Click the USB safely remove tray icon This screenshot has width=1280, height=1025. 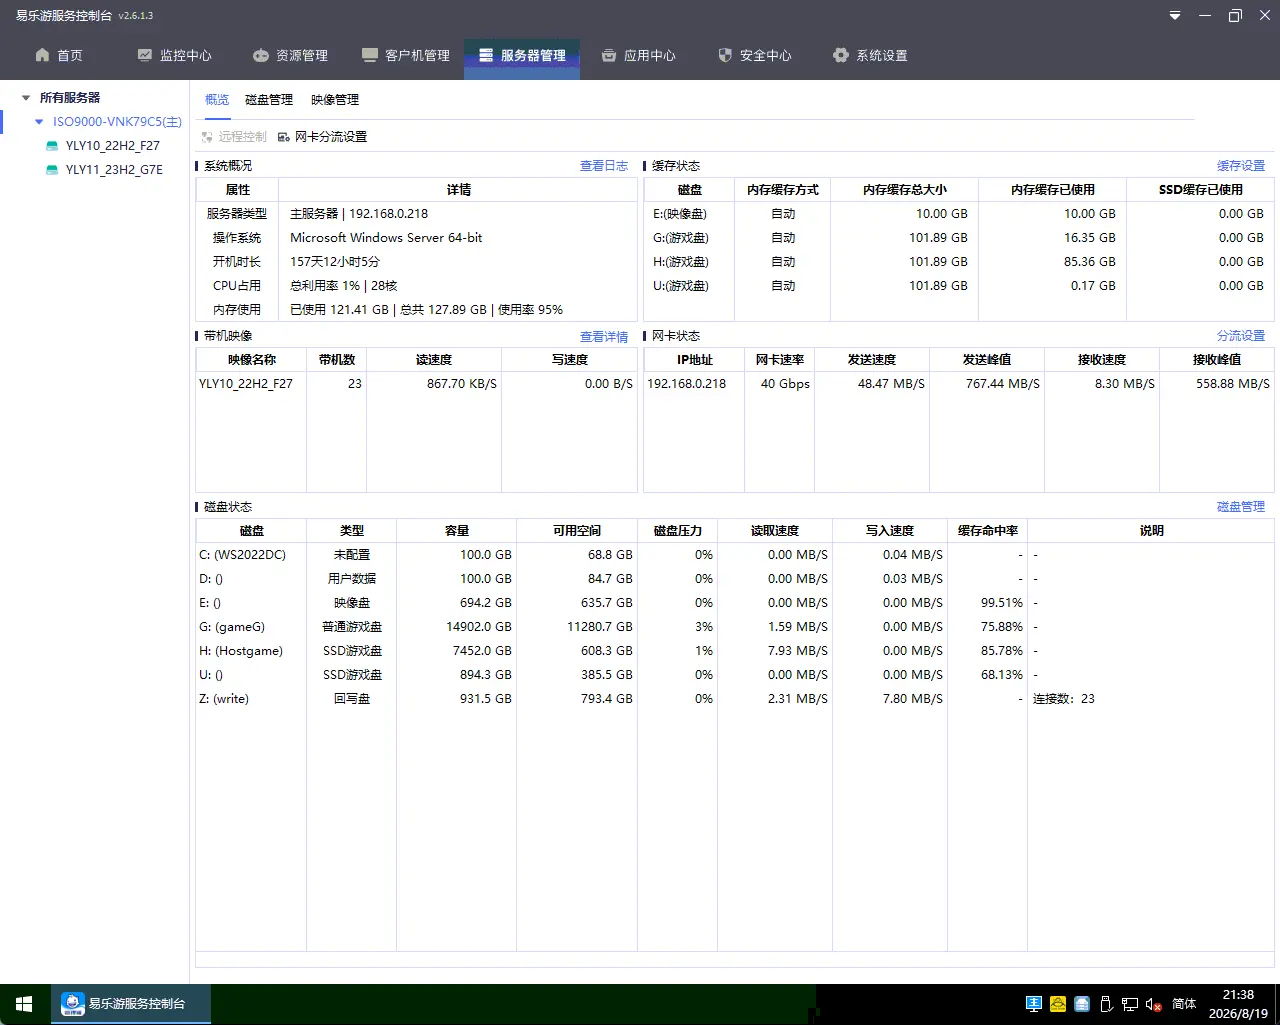point(1106,1004)
